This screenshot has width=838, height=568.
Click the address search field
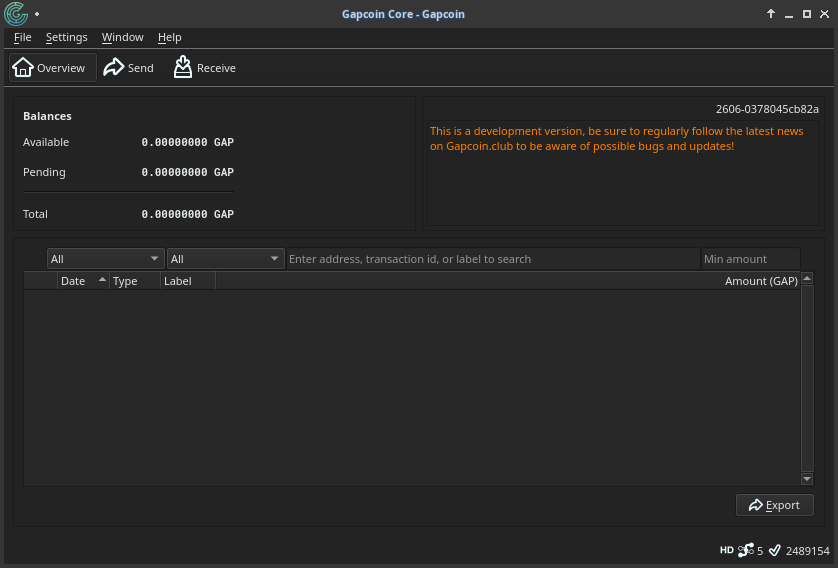[x=493, y=259]
